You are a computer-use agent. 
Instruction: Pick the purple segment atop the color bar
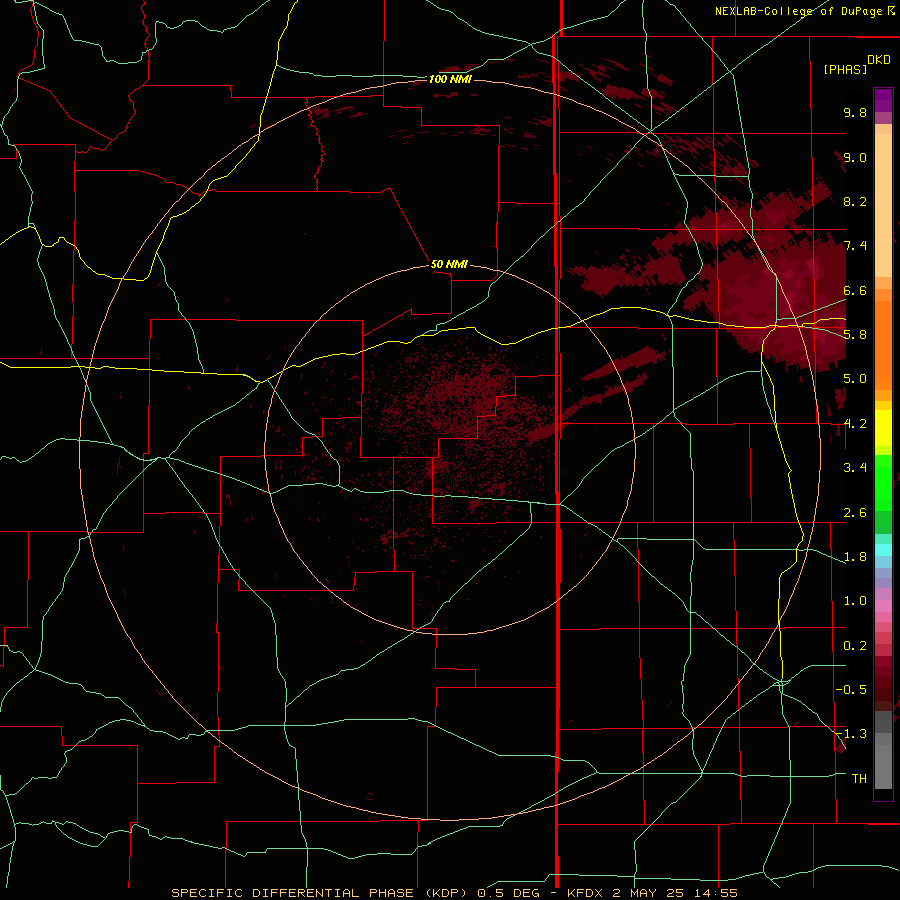[883, 100]
